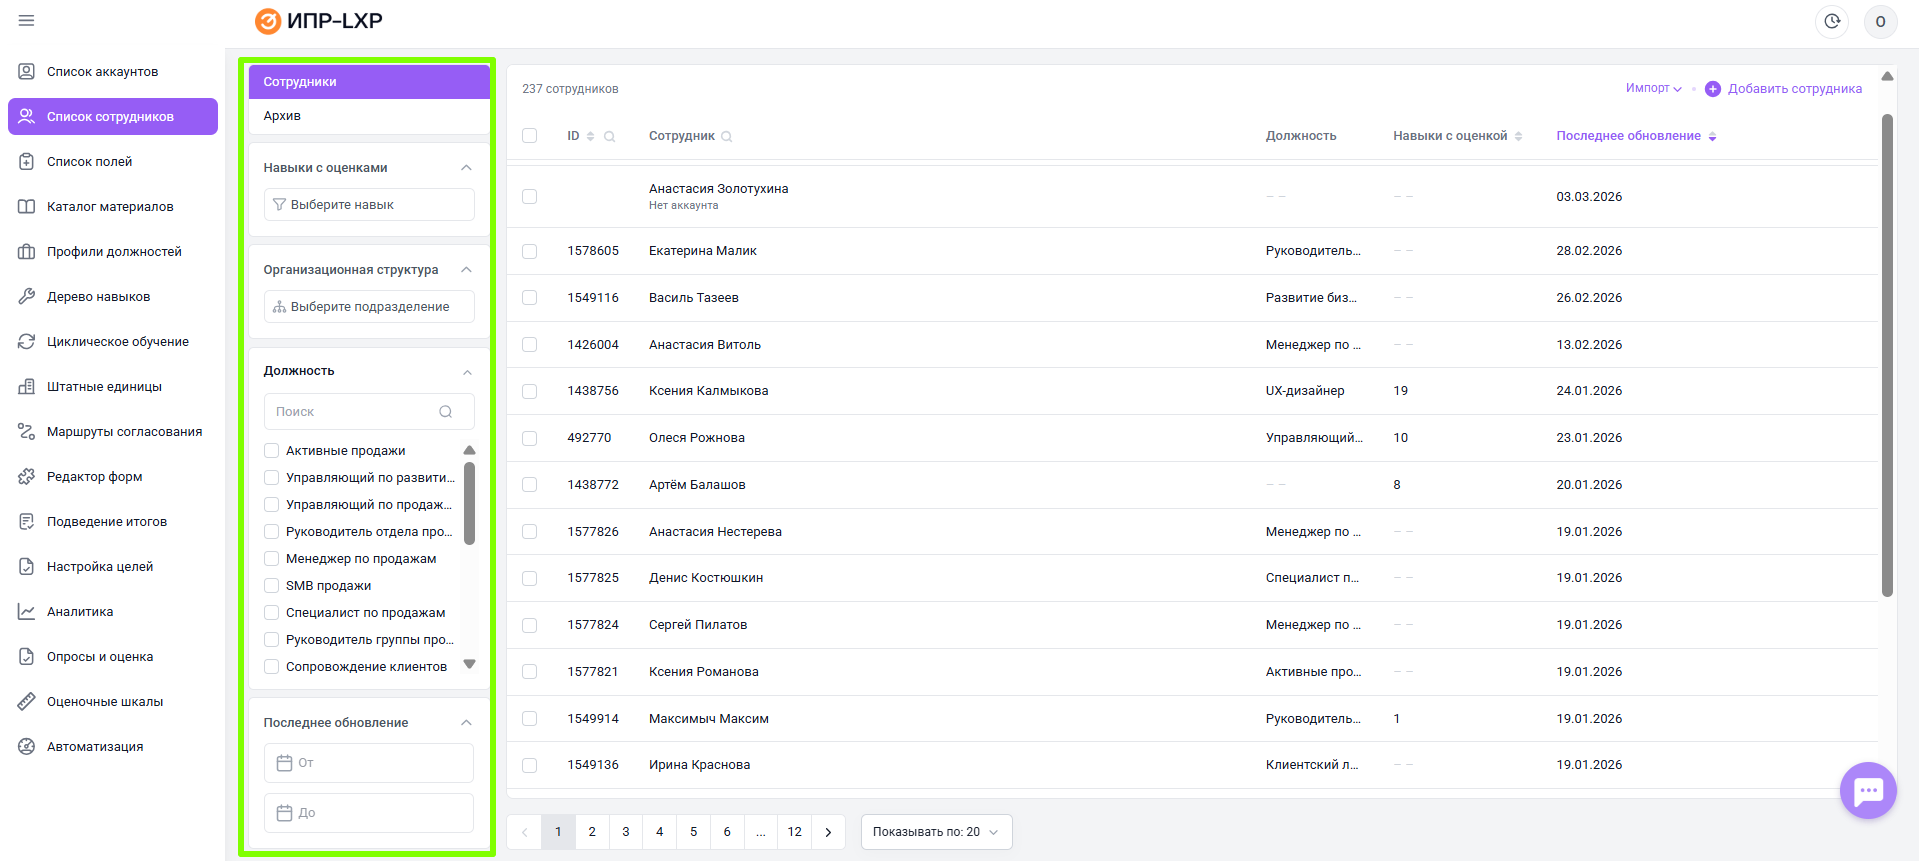Switch to the Сотрудники tab
This screenshot has width=1919, height=861.
point(369,82)
